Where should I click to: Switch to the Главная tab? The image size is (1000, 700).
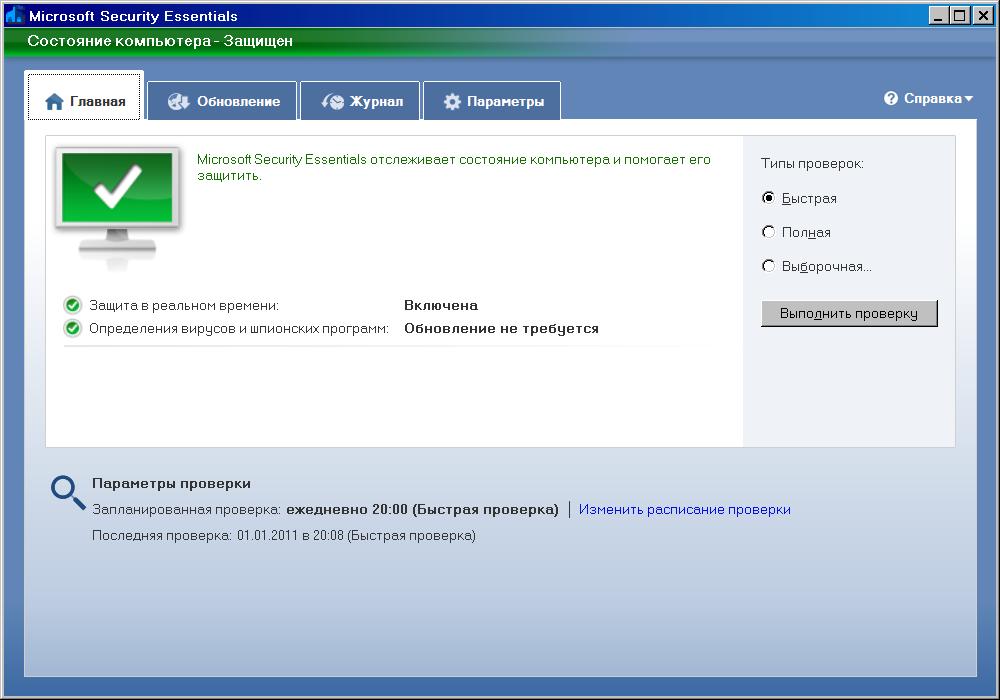[84, 96]
